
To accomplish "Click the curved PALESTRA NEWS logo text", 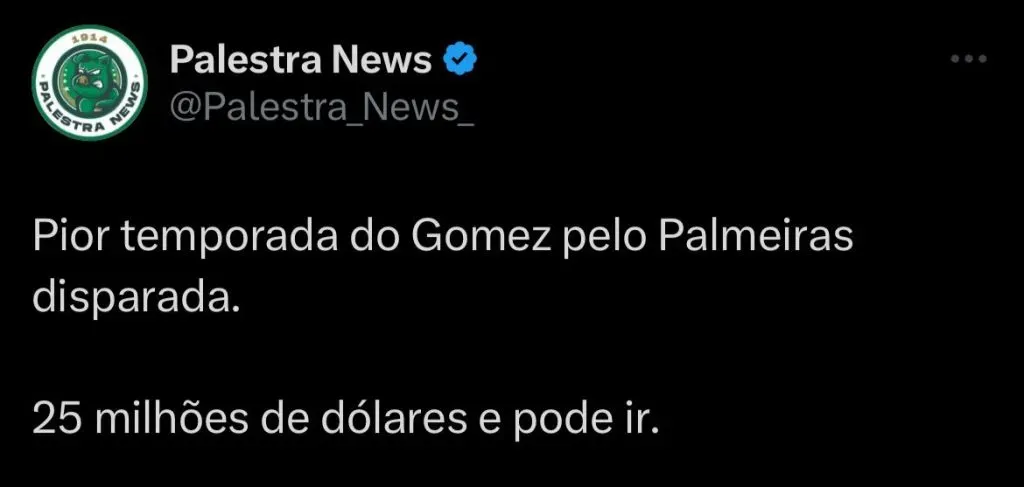I will point(88,112).
